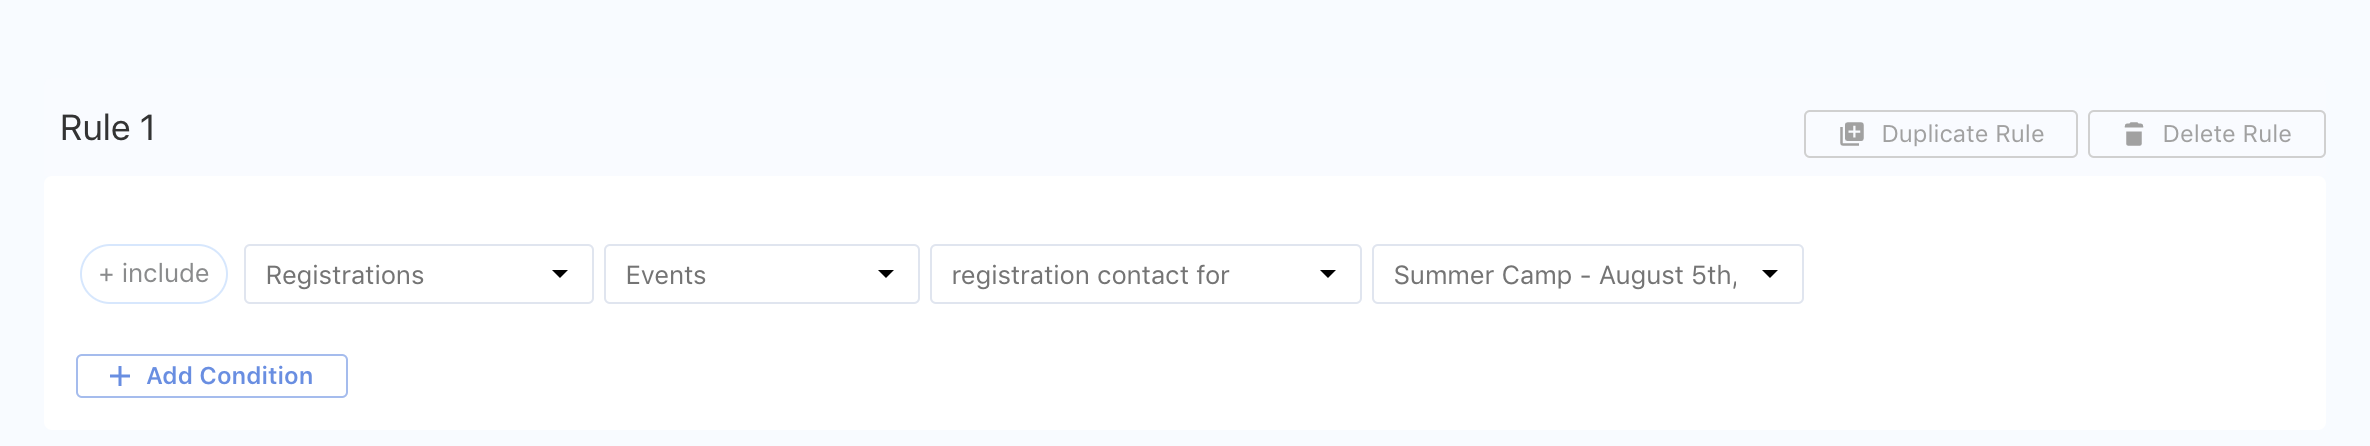The width and height of the screenshot is (2370, 446).
Task: Click the registration contact for field
Action: coord(1146,274)
